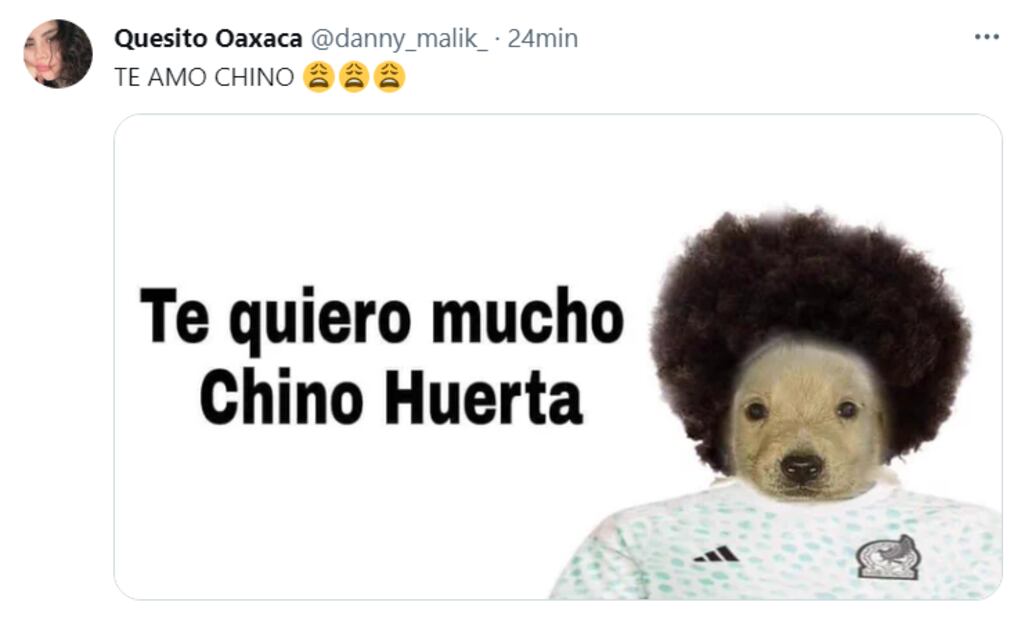This screenshot has height=620, width=1021.
Task: Click the Mexico federation crest on jersey
Action: pyautogui.click(x=888, y=558)
